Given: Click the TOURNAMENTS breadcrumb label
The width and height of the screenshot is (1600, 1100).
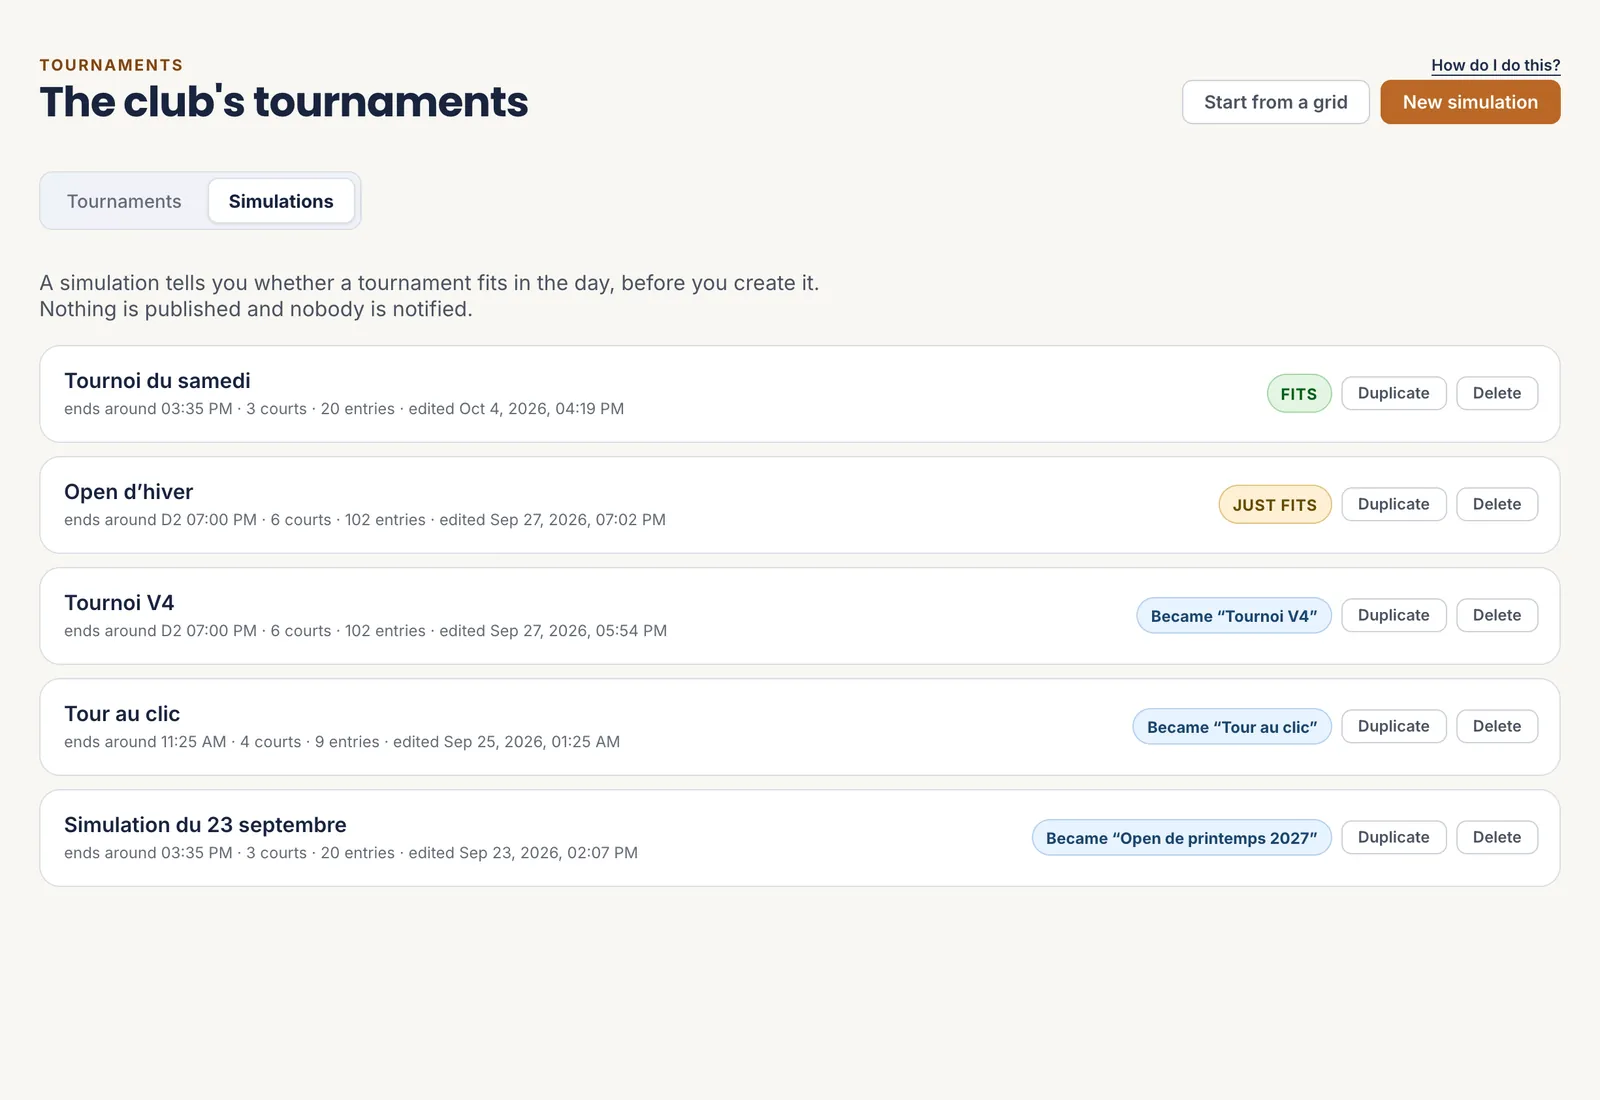Looking at the screenshot, I should pyautogui.click(x=111, y=65).
